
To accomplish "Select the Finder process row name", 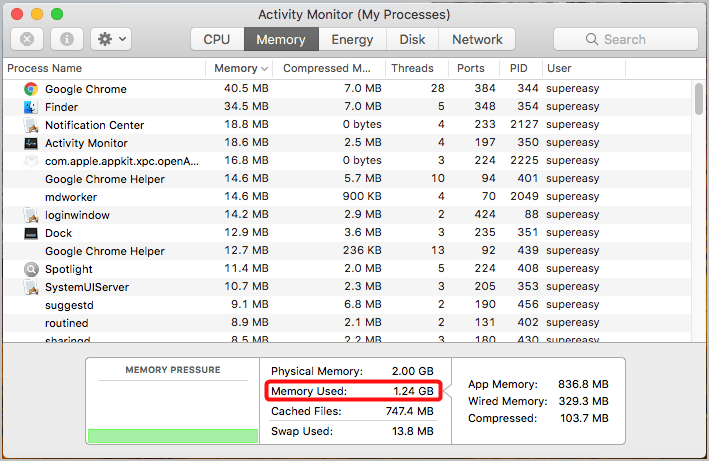I will (x=61, y=107).
